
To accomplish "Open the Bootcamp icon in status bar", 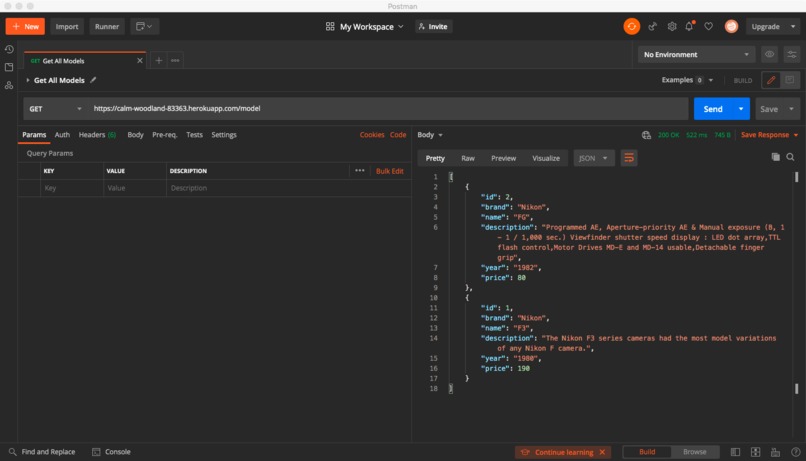I will click(x=775, y=452).
